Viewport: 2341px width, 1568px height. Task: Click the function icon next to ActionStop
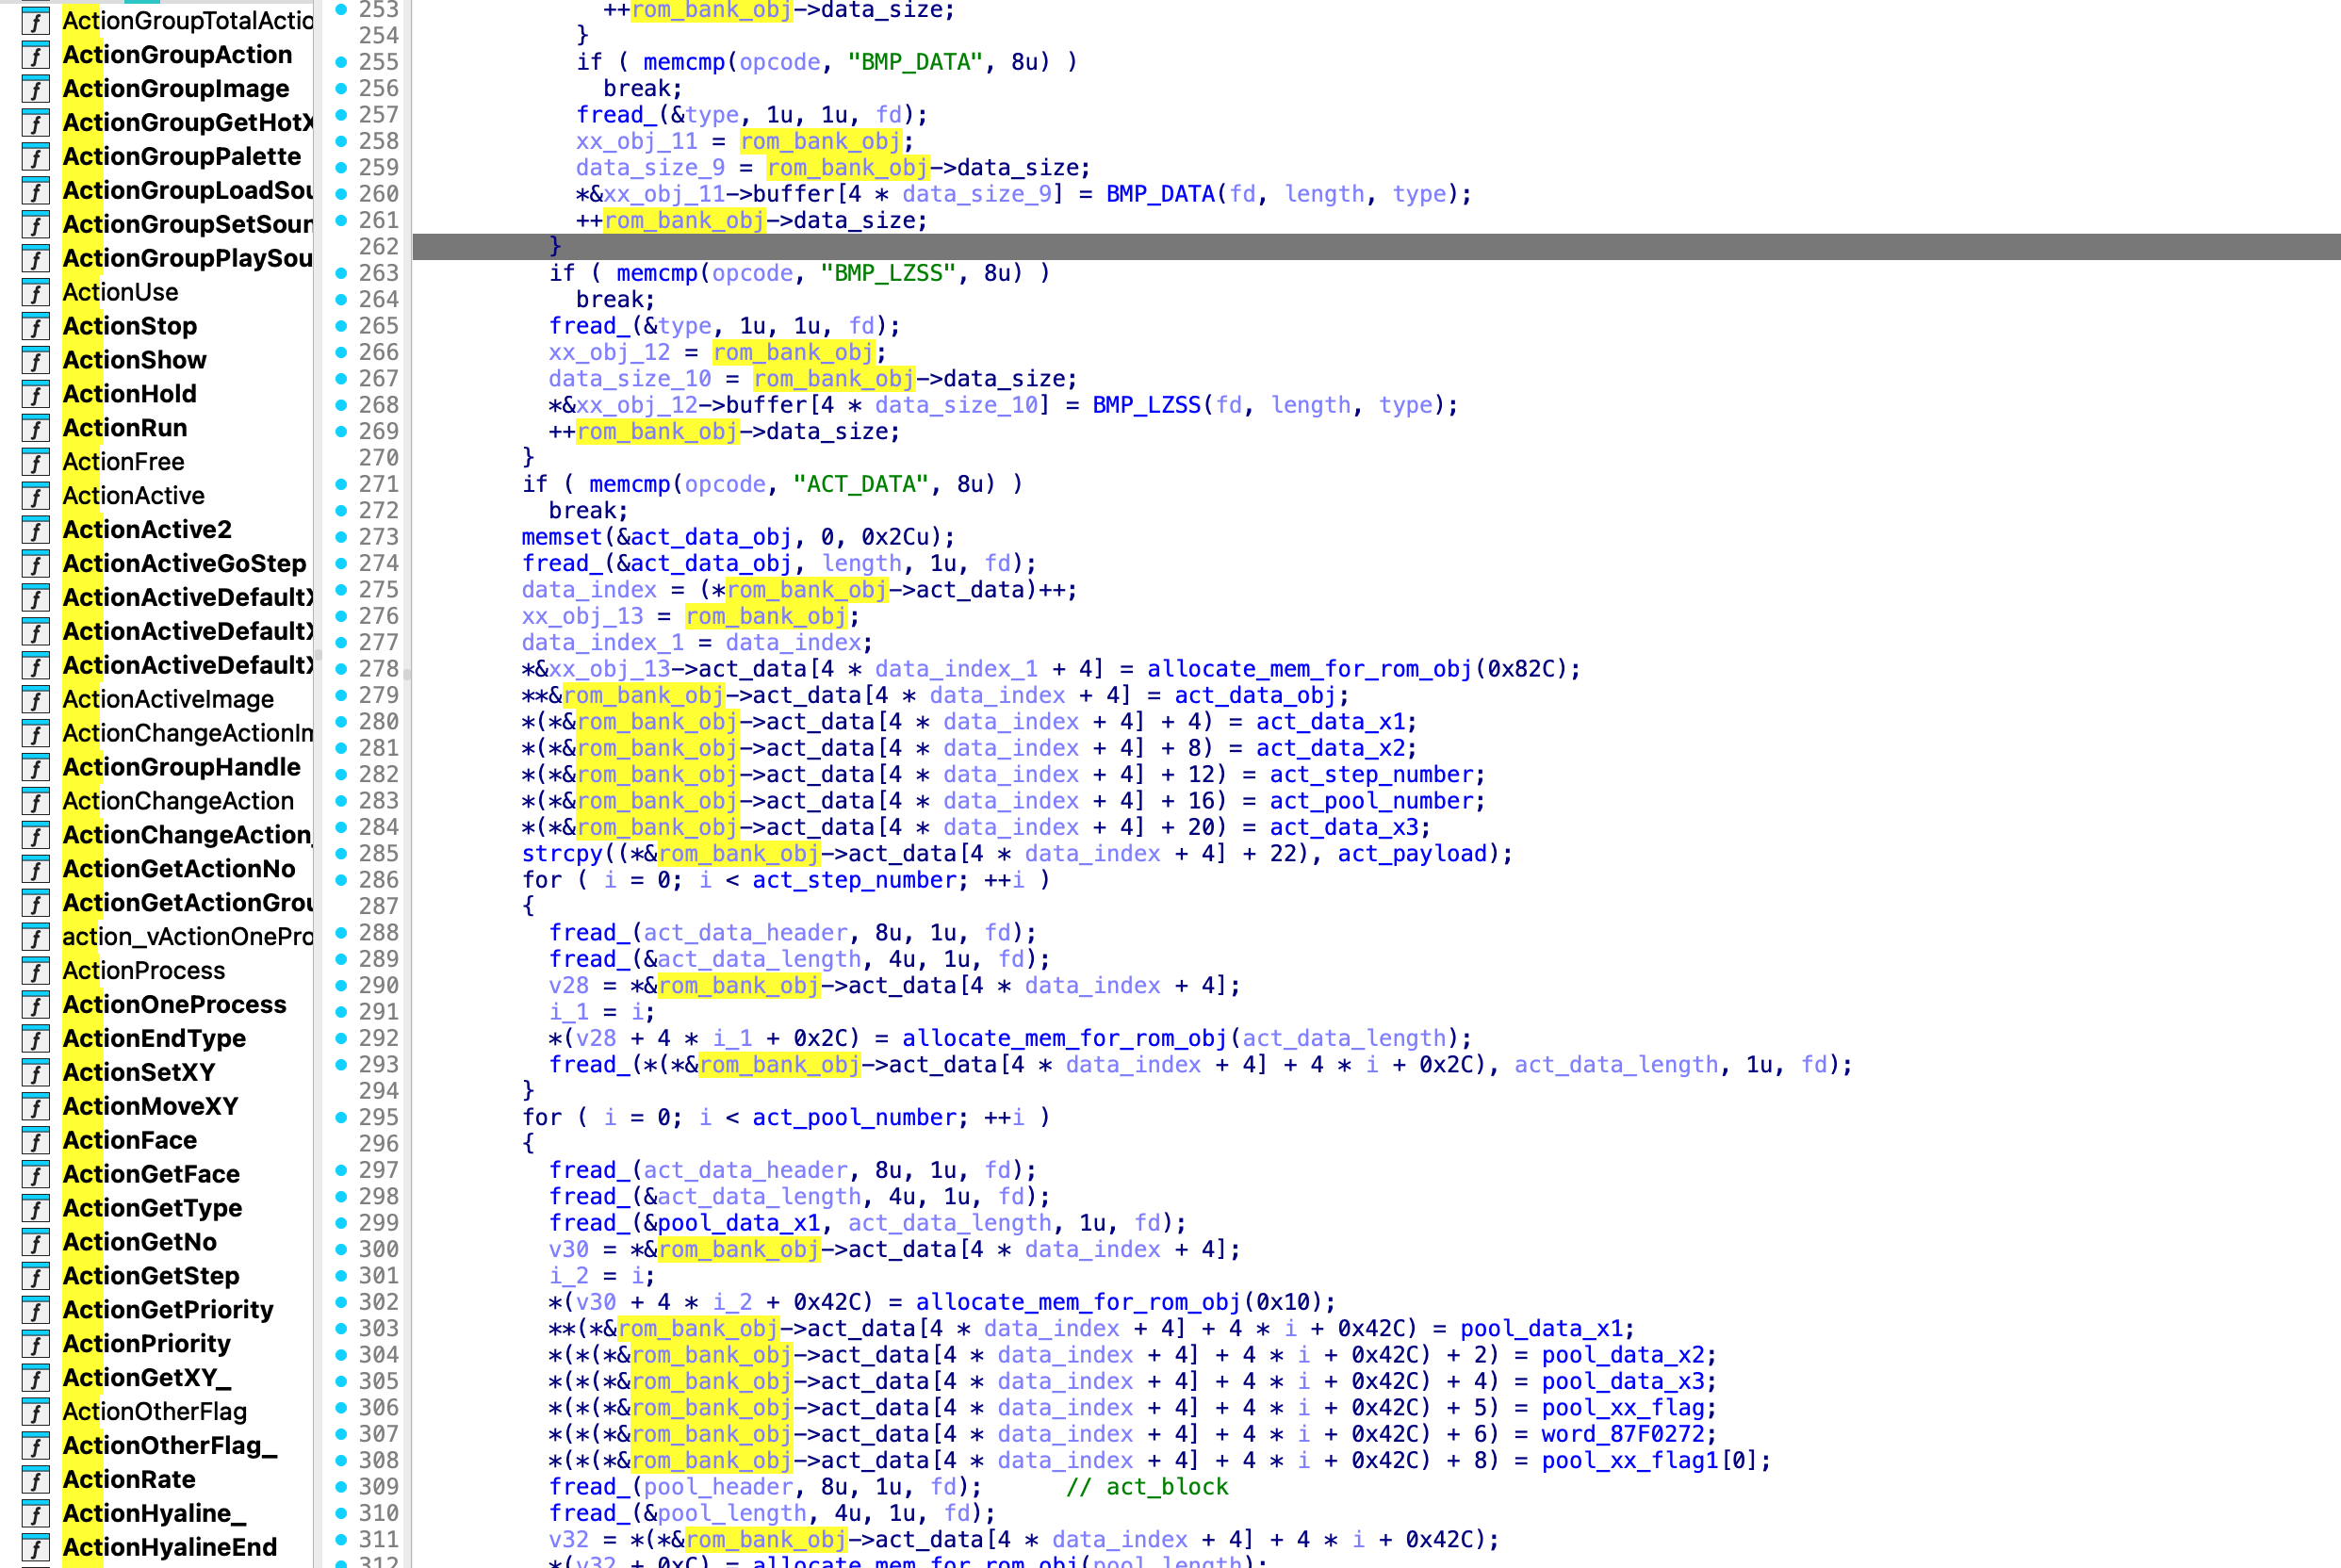click(36, 327)
